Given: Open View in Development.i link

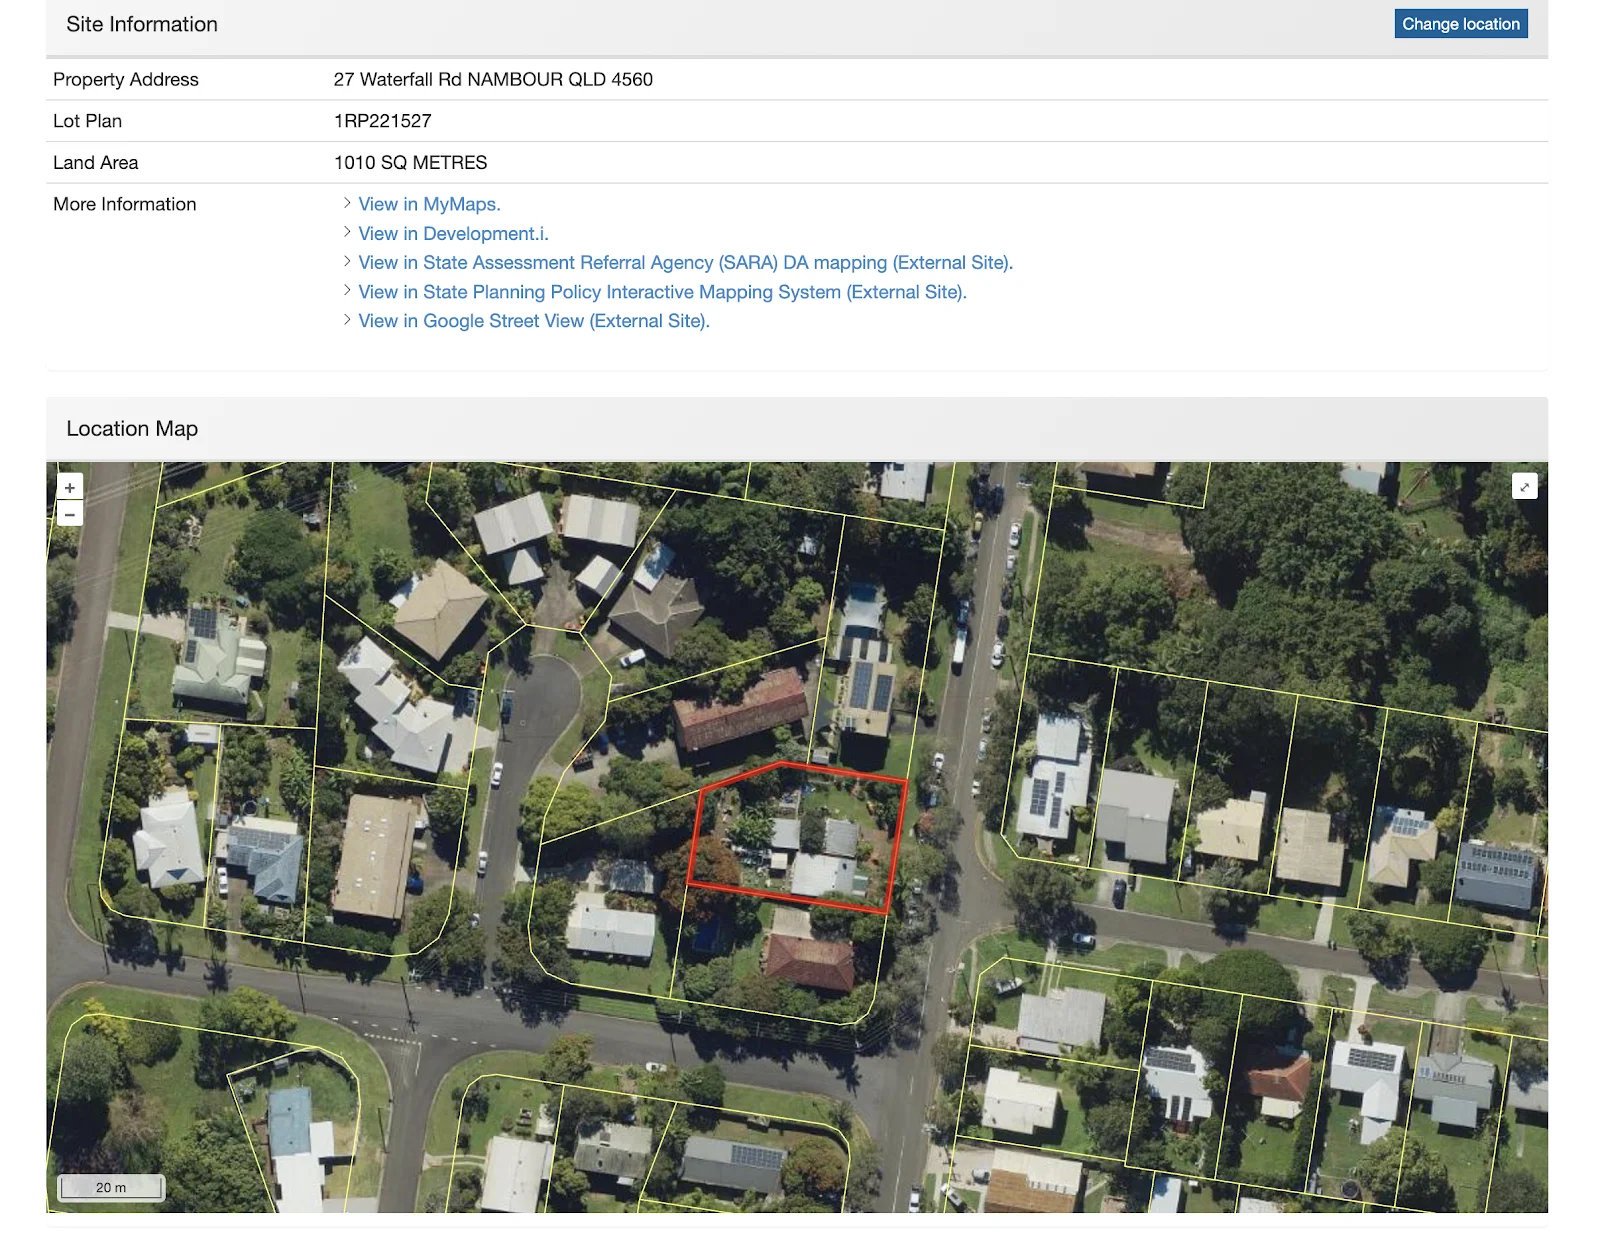Looking at the screenshot, I should point(453,233).
